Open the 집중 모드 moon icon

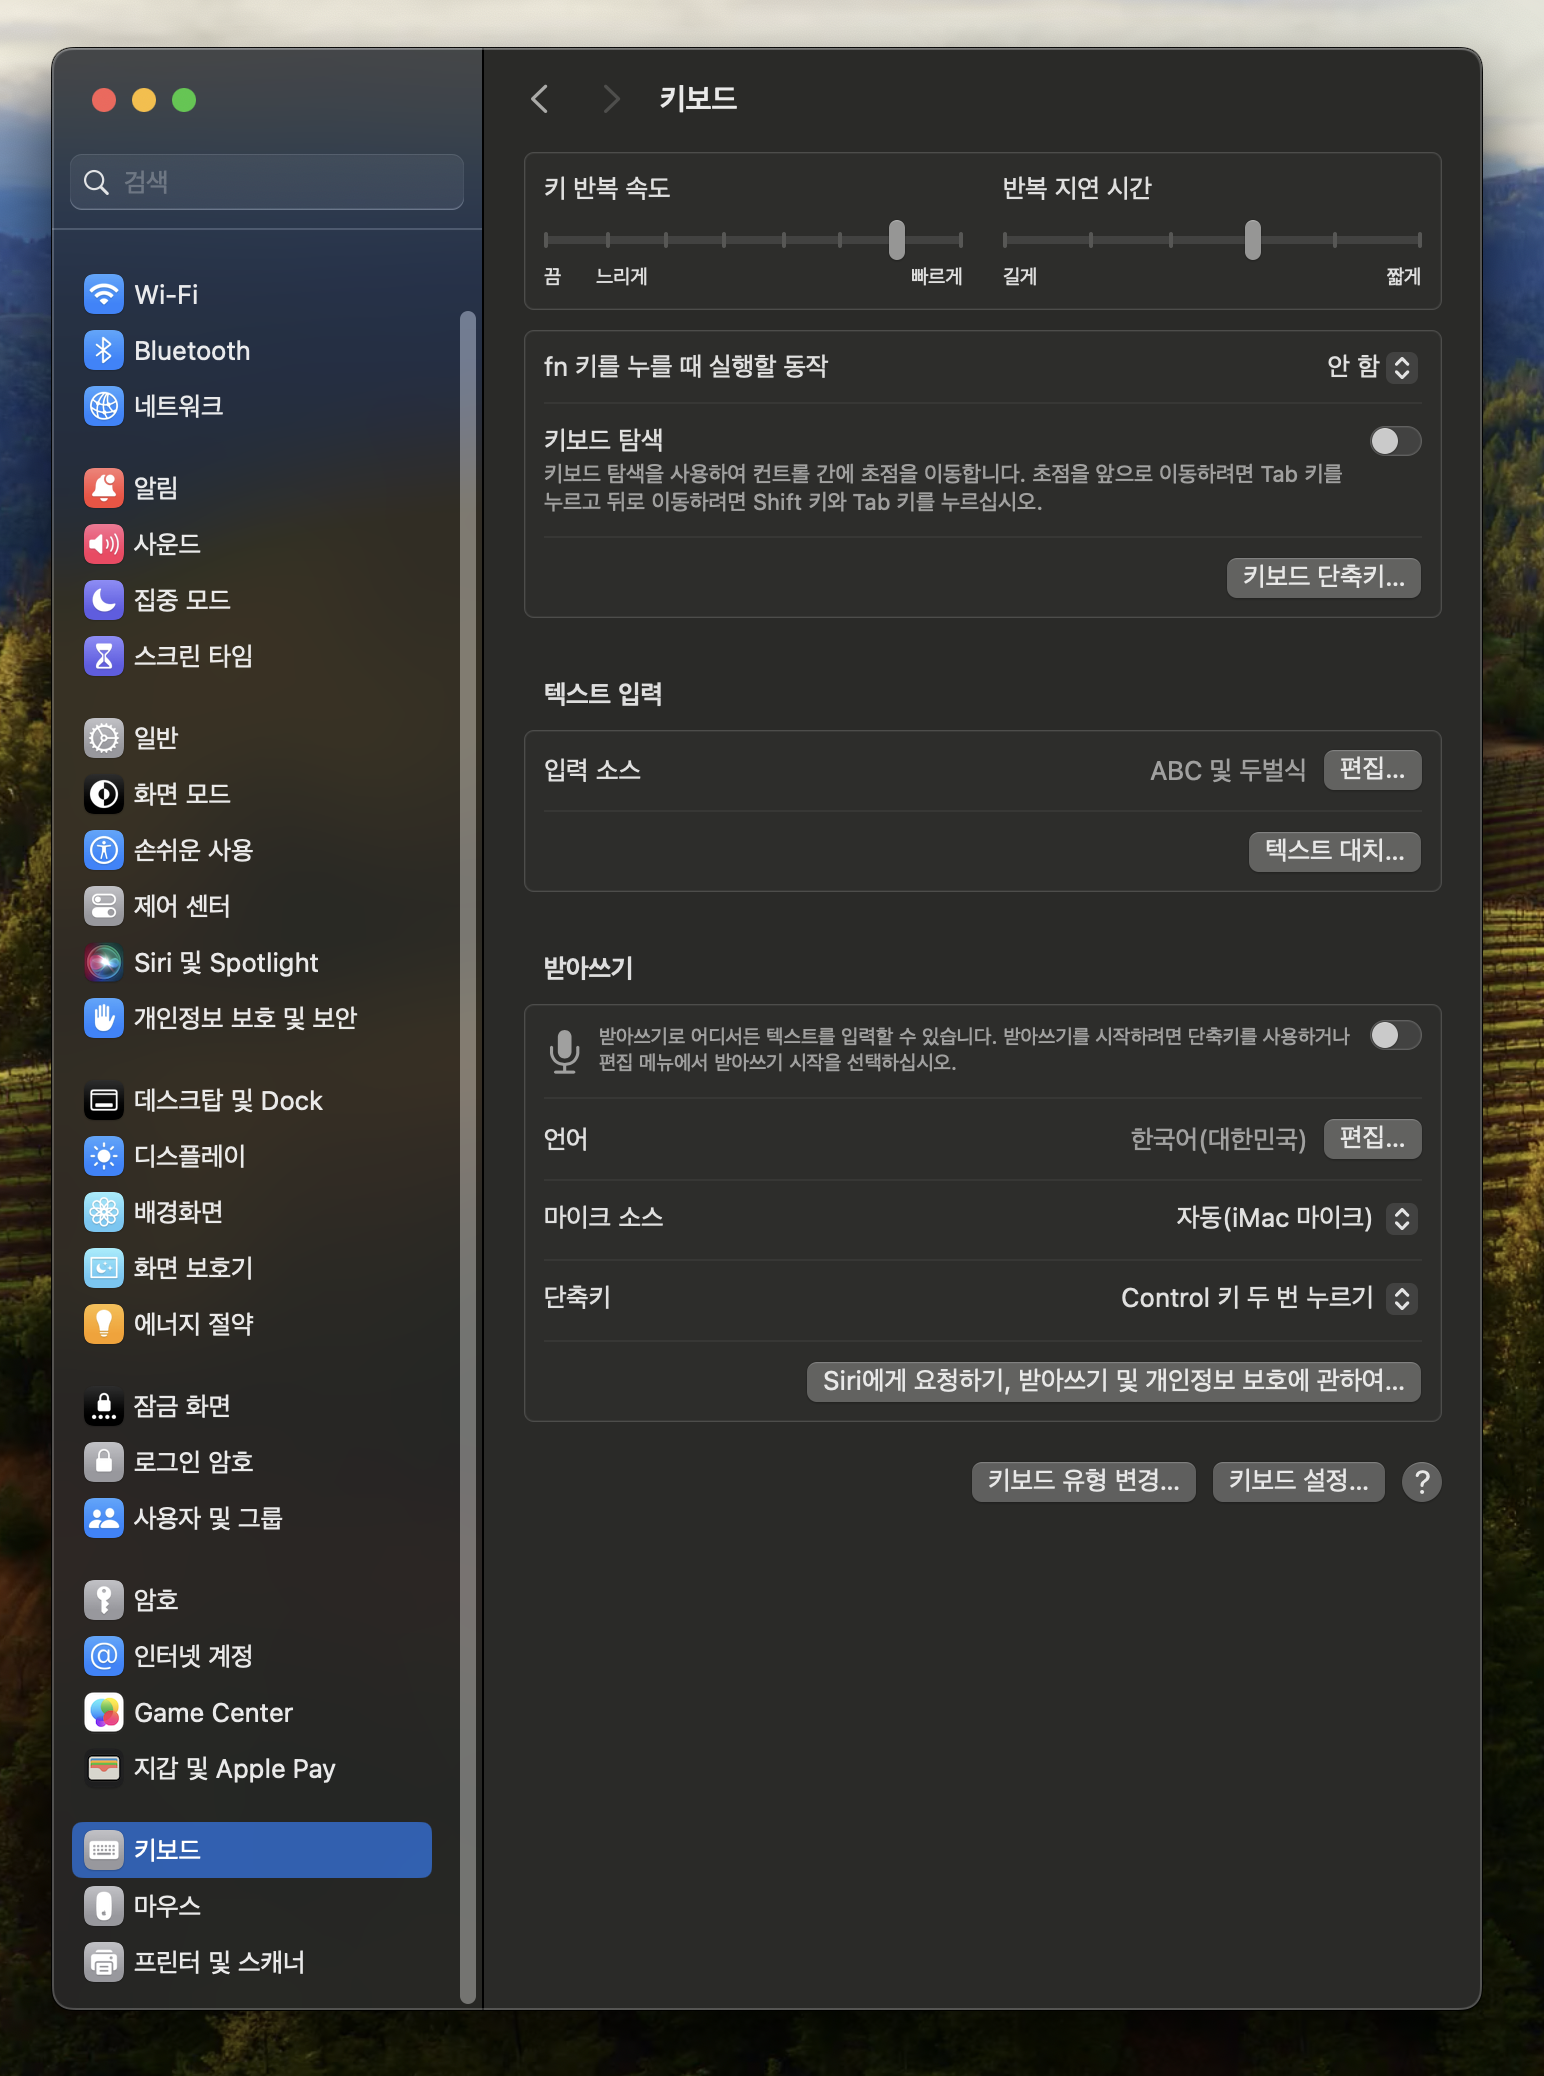click(104, 600)
